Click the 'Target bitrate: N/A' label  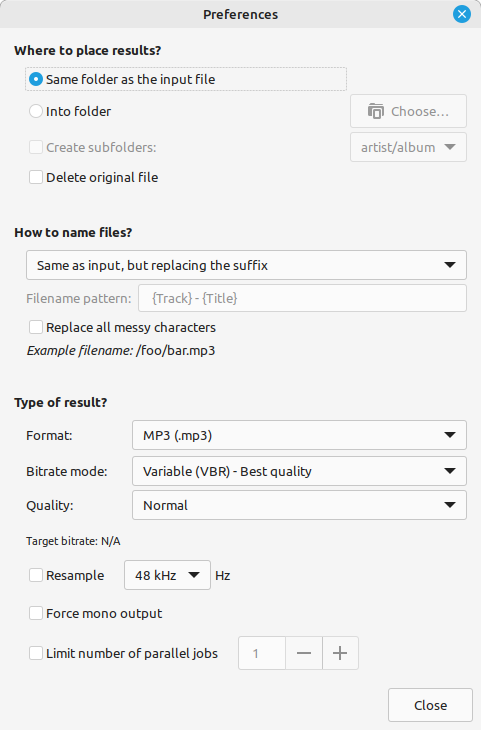click(x=73, y=541)
